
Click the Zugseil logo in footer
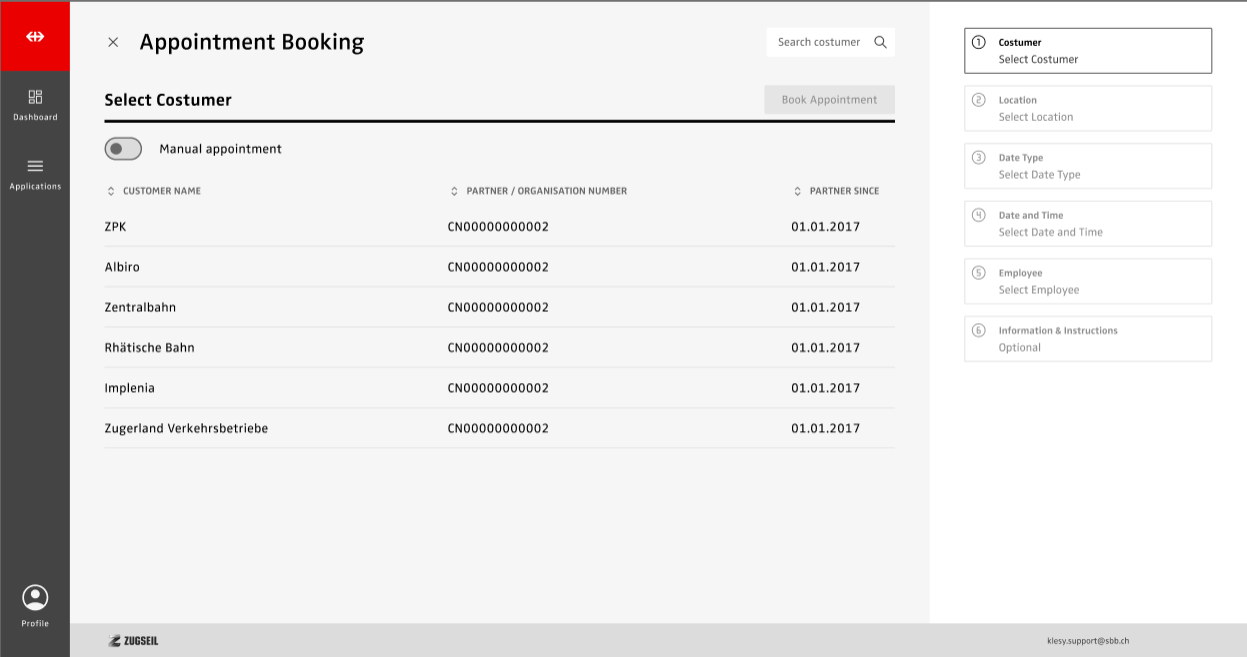pyautogui.click(x=133, y=641)
